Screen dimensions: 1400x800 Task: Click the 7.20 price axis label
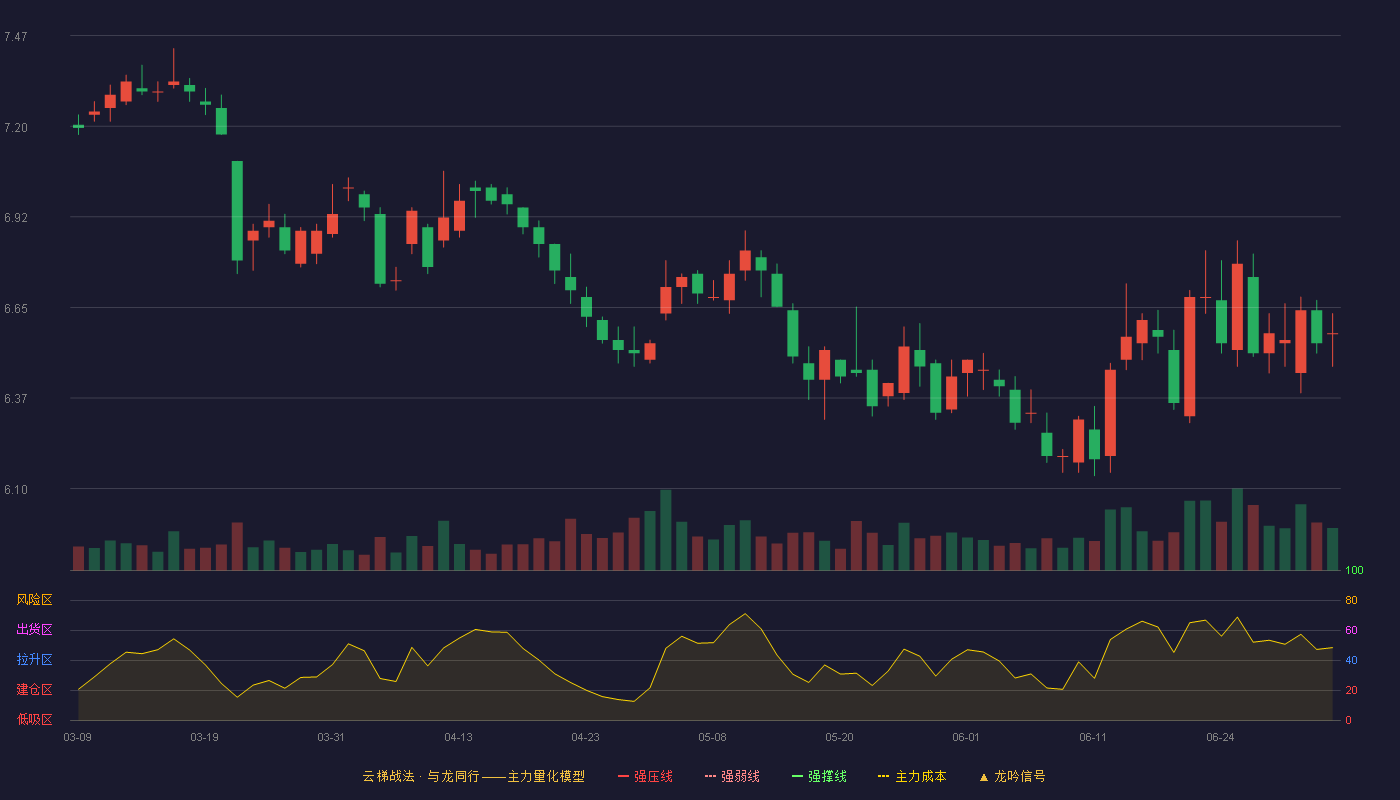point(15,128)
